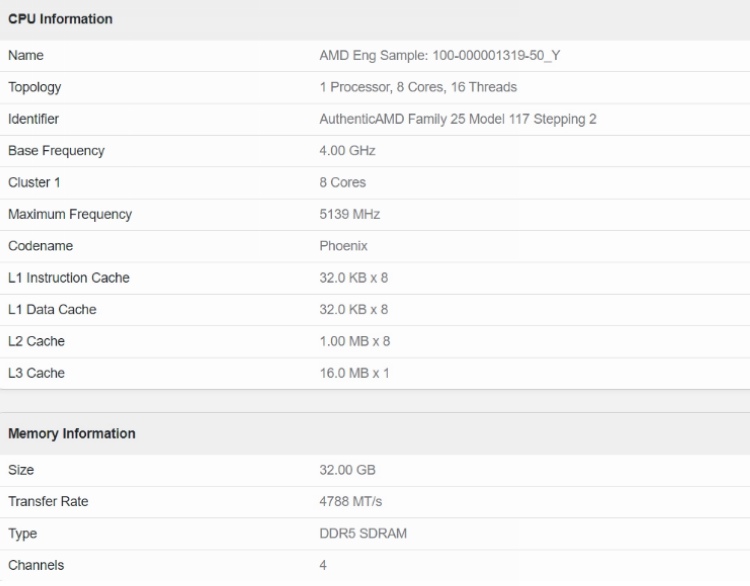This screenshot has width=750, height=586.
Task: Click the Memory Information section header
Action: [72, 434]
